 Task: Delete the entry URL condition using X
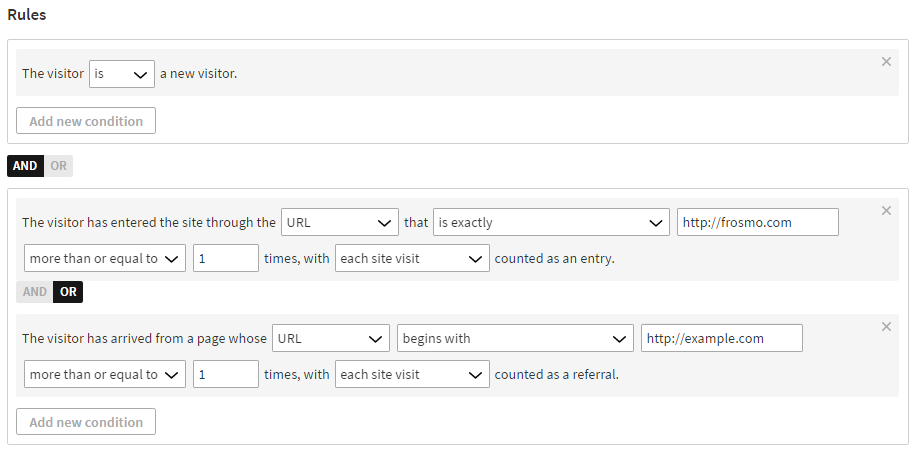[x=886, y=211]
